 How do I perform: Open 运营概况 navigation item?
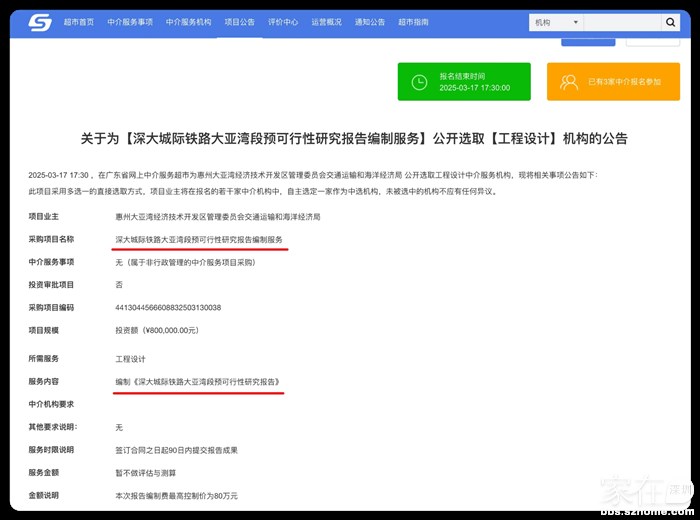(x=326, y=22)
